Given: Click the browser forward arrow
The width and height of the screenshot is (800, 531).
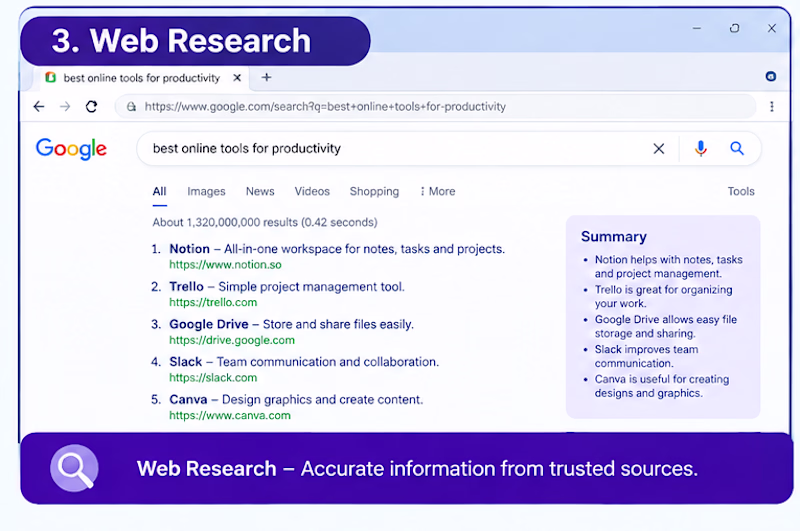Looking at the screenshot, I should click(x=65, y=106).
